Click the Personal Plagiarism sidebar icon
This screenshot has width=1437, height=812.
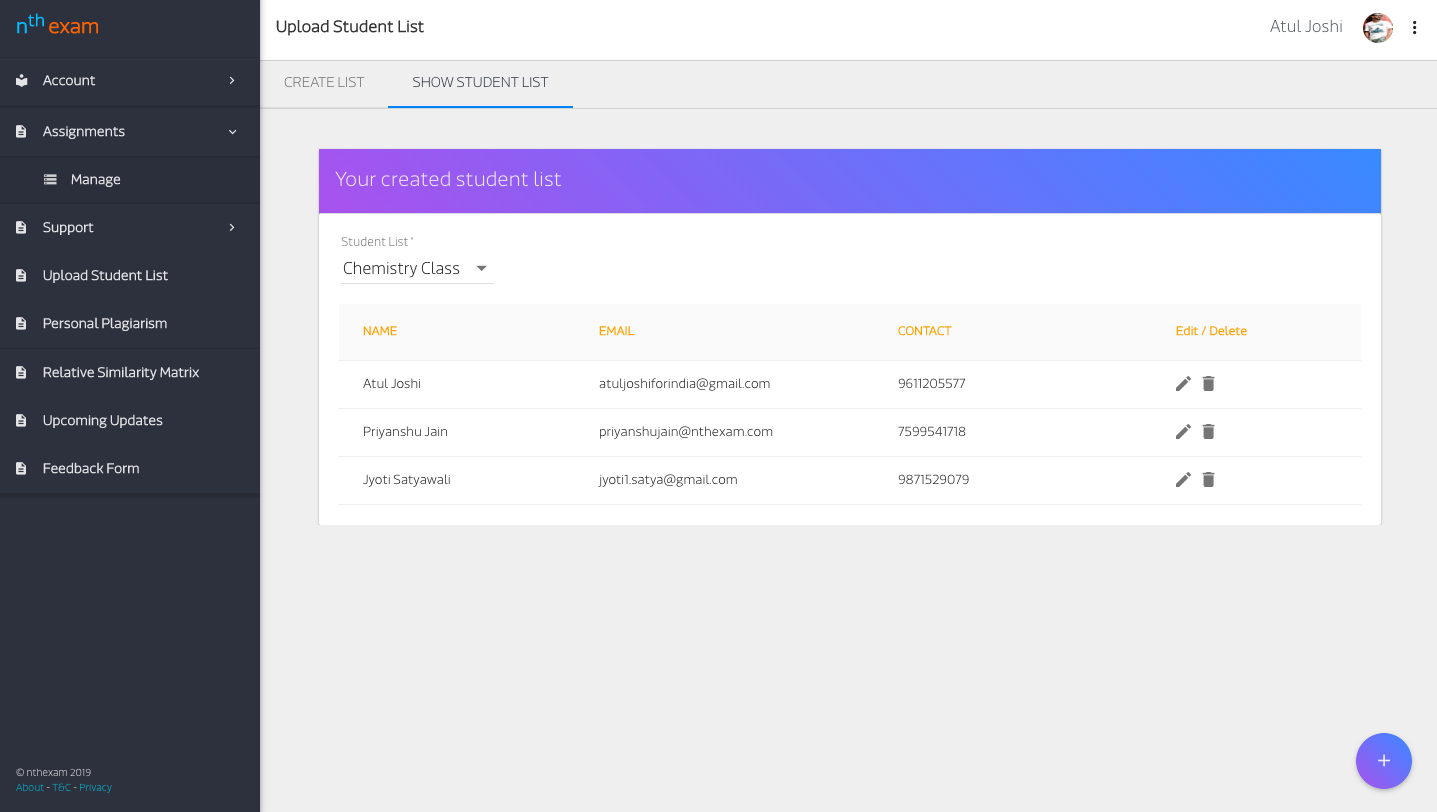click(21, 324)
